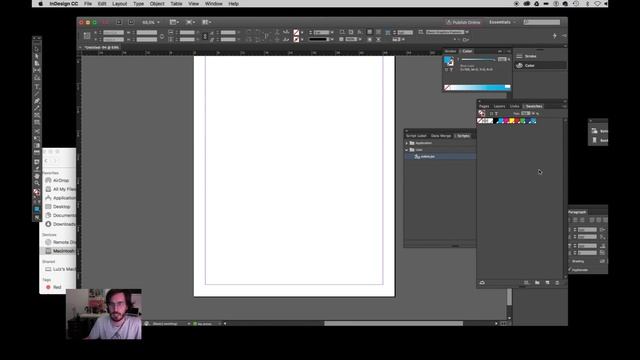Select Desktop in Finder sidebar
Viewport: 640px width, 360px height.
(61, 207)
